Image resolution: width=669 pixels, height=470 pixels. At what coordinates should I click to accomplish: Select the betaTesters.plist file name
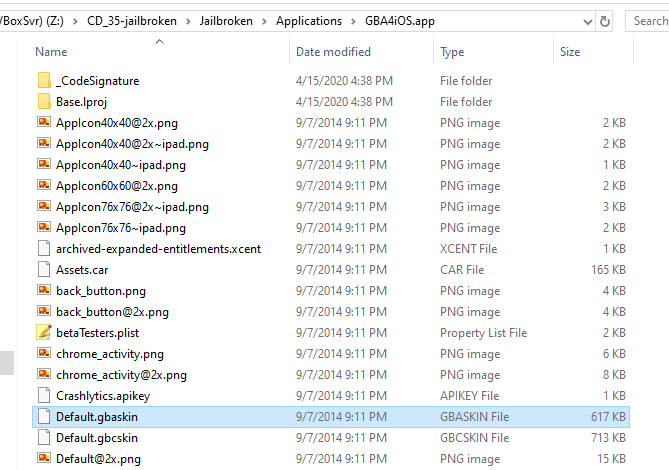tap(98, 333)
